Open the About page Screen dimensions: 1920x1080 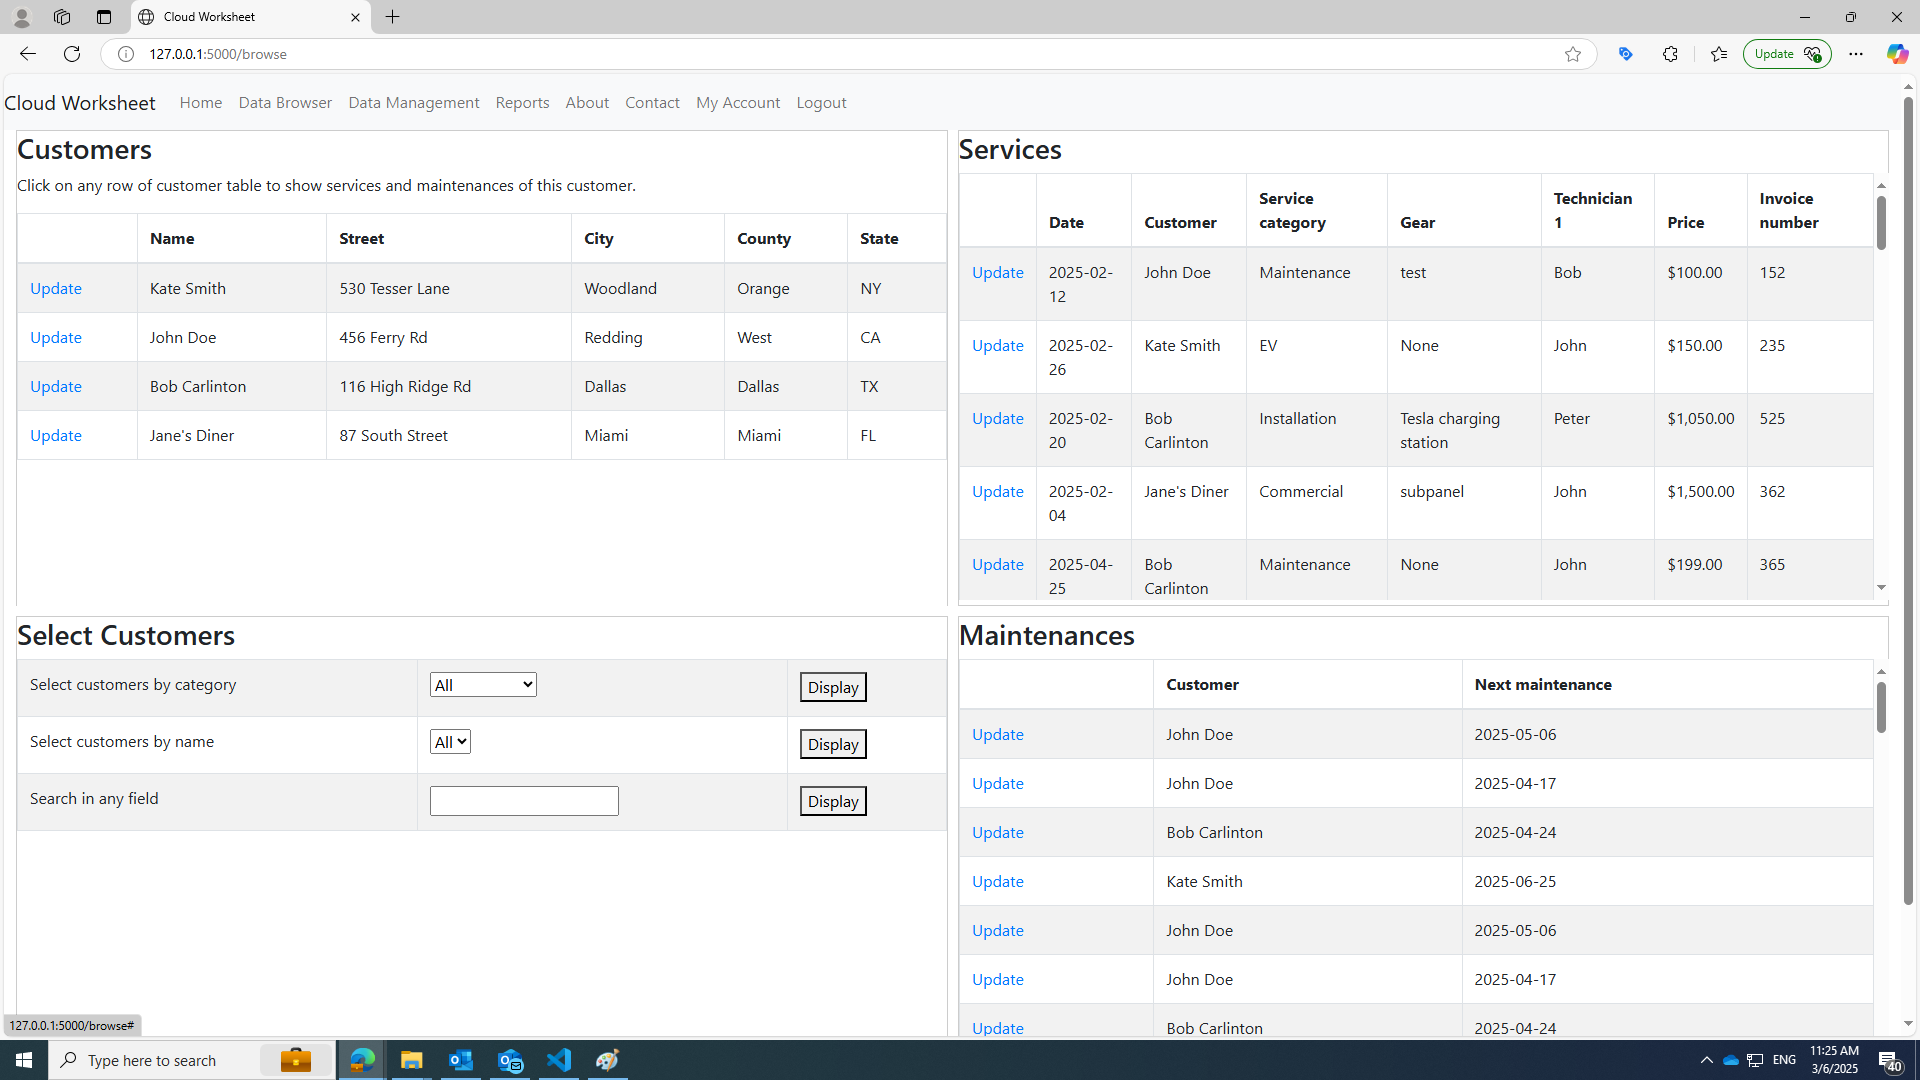pos(587,102)
